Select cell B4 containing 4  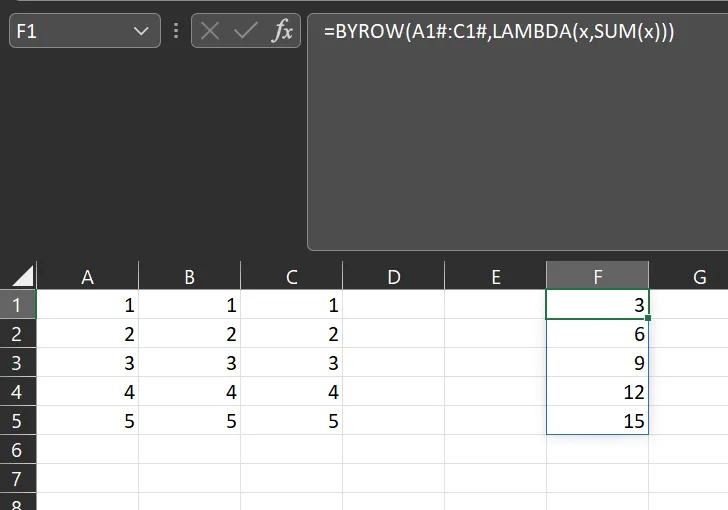[x=189, y=392]
